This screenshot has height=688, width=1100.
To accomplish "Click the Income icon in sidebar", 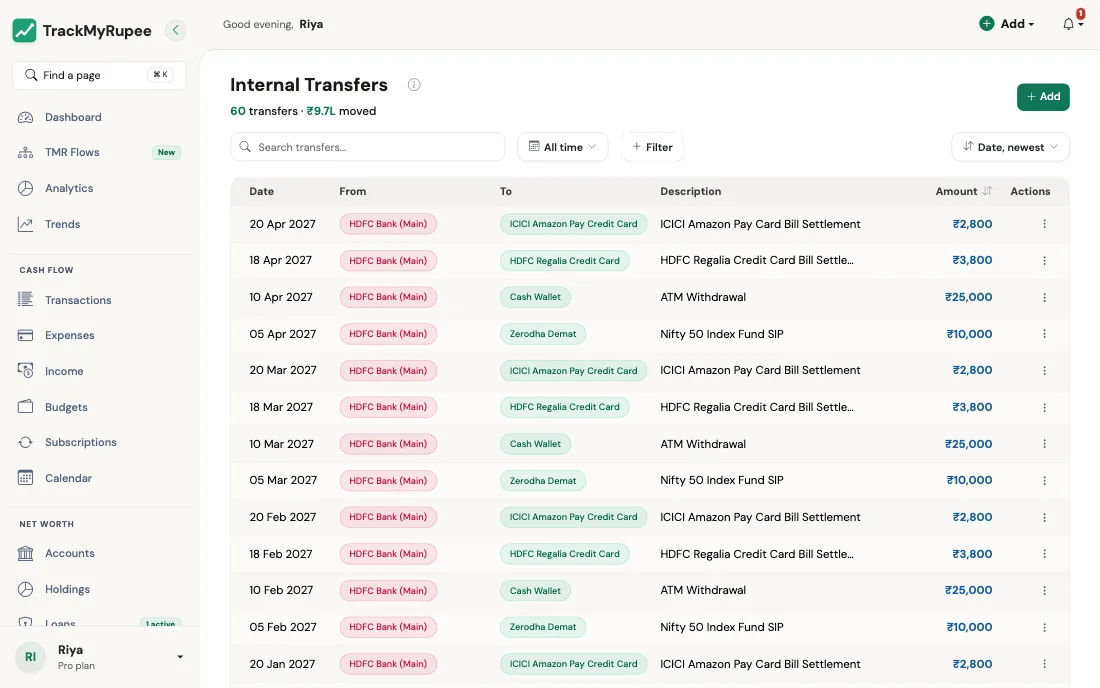I will click(x=25, y=371).
